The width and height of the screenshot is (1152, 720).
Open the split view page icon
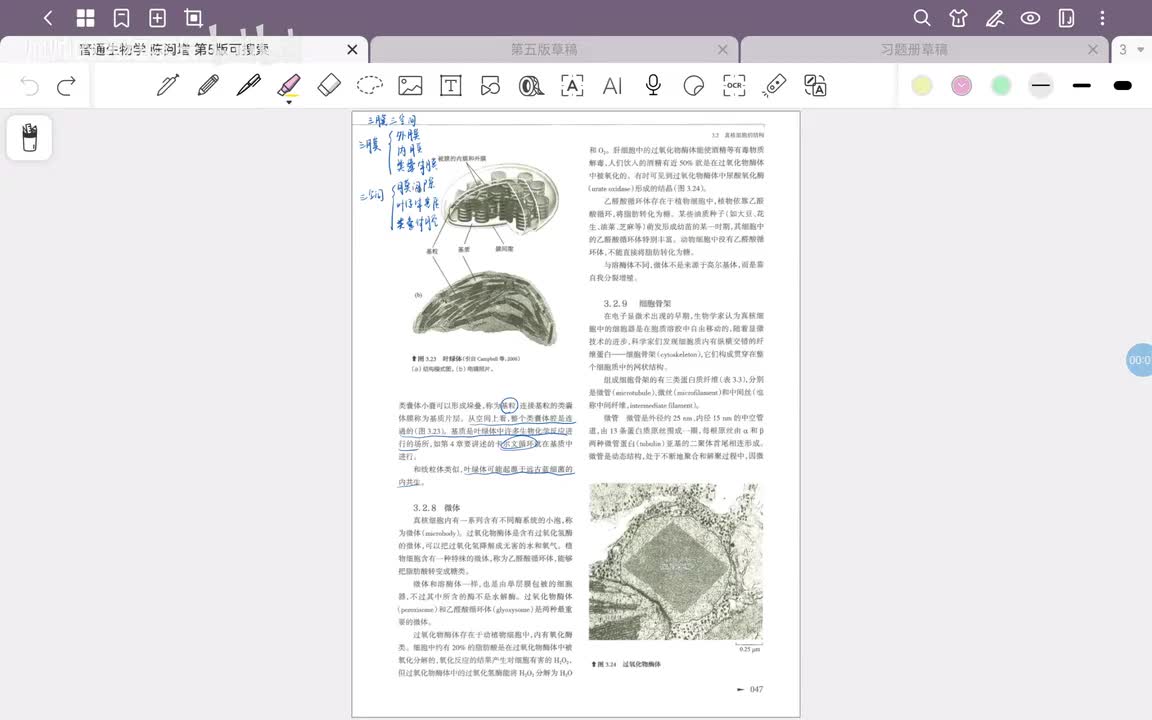(x=1066, y=18)
